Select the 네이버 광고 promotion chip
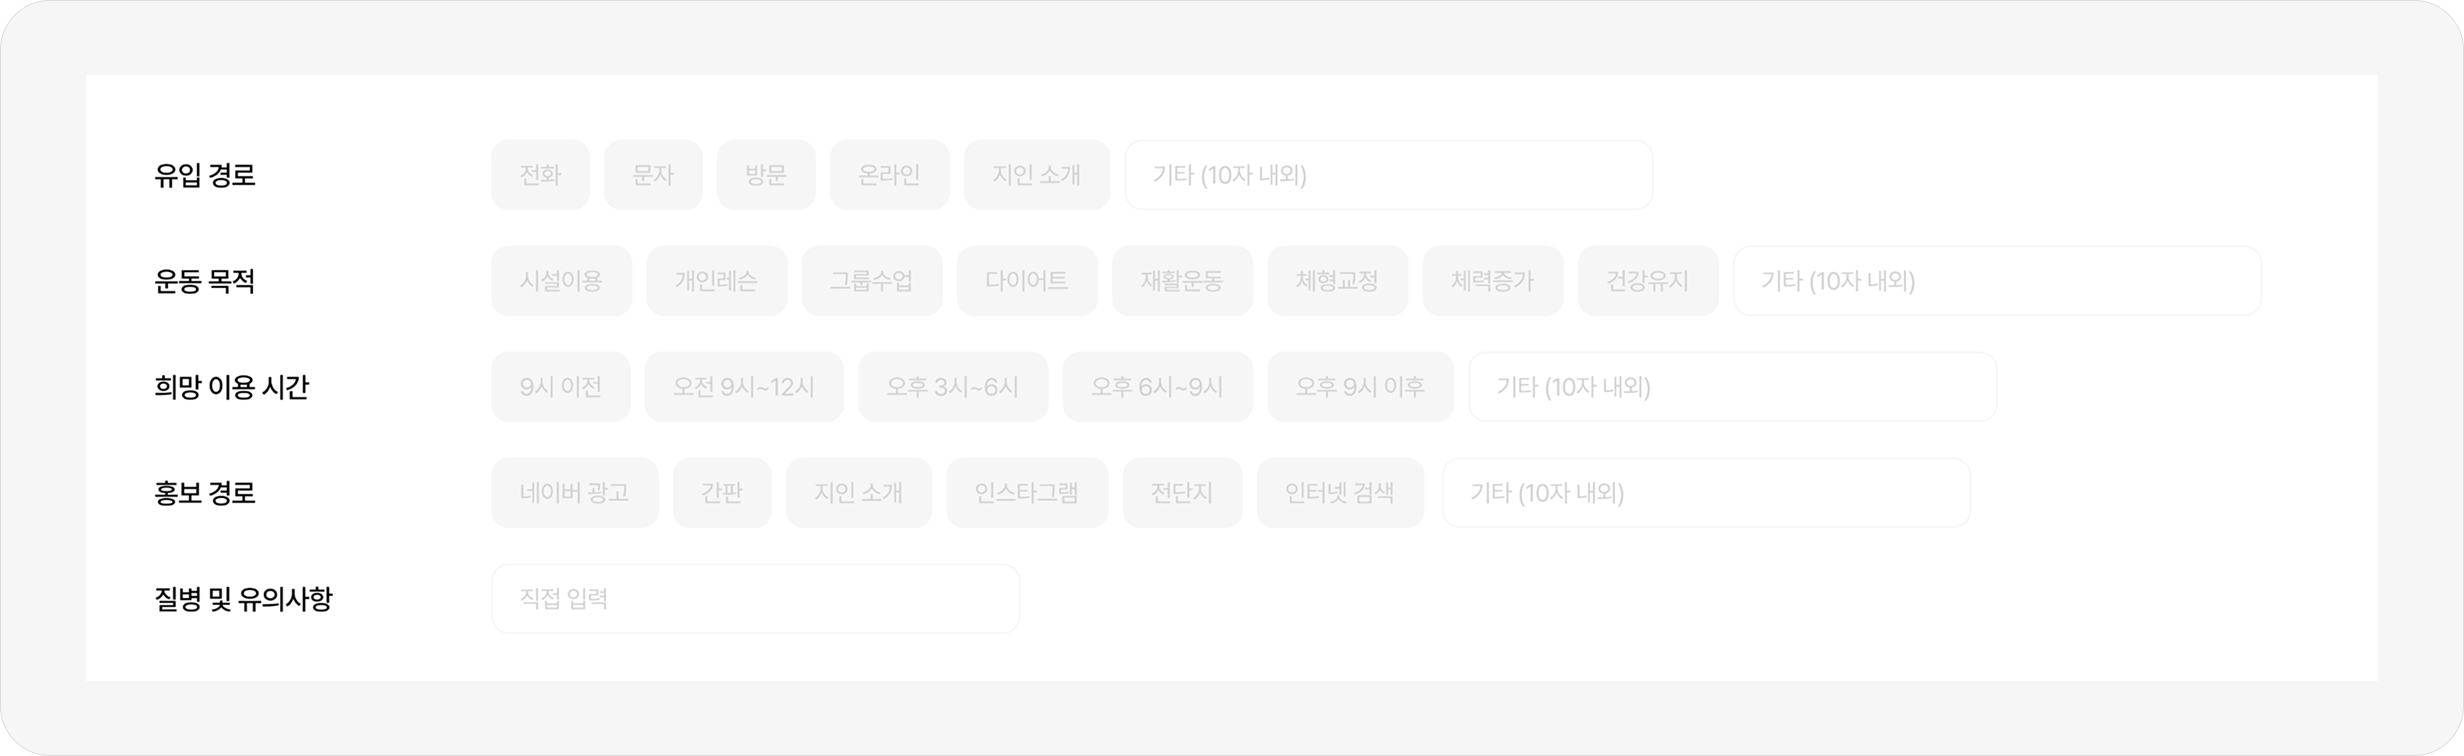 (574, 493)
